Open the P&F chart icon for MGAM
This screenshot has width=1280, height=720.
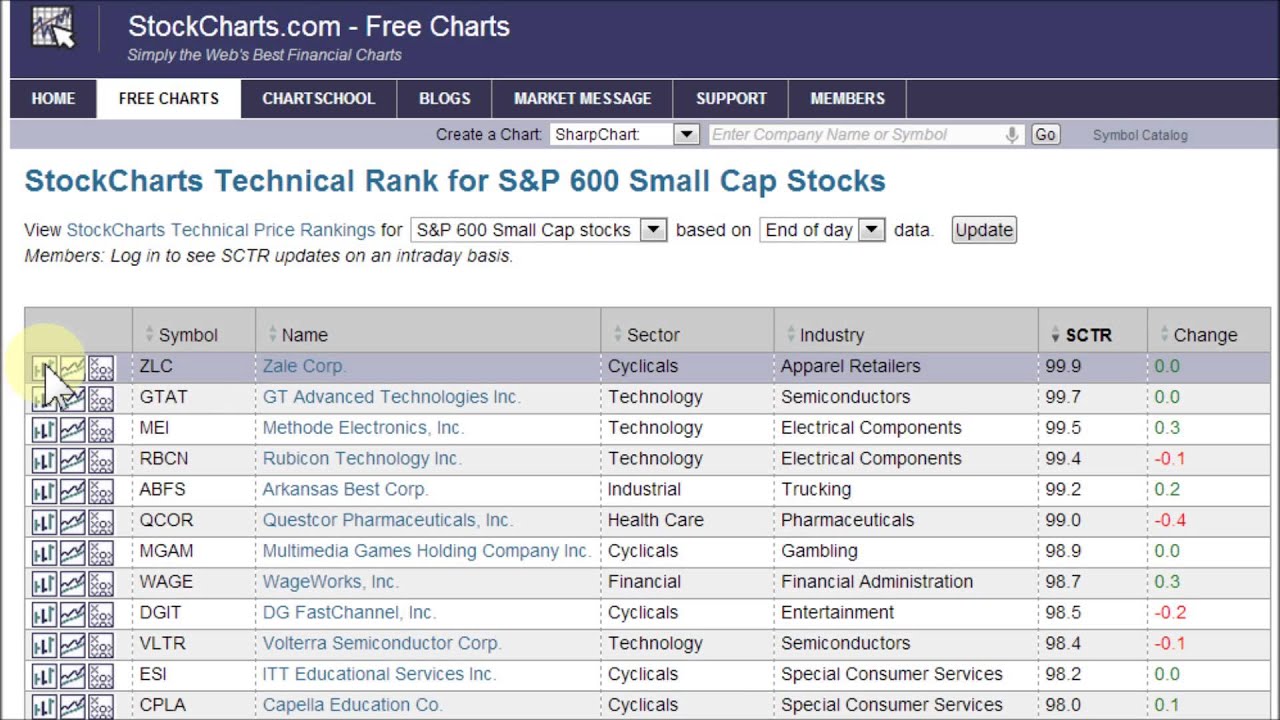101,554
